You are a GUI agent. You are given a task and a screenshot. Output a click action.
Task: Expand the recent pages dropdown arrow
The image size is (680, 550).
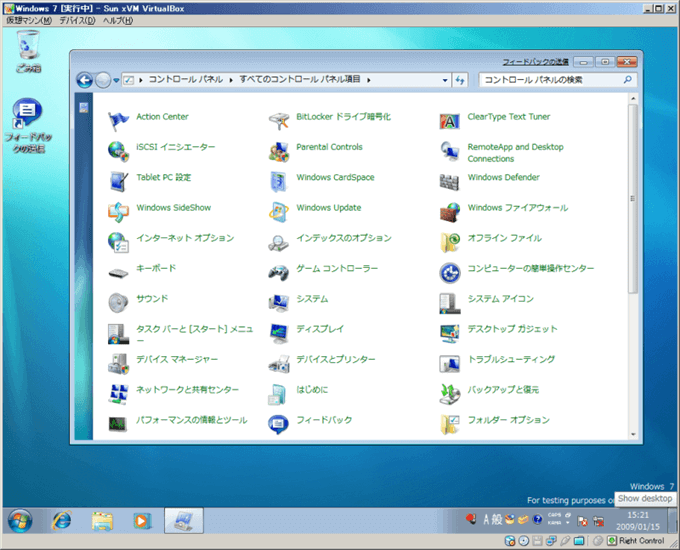[x=117, y=80]
